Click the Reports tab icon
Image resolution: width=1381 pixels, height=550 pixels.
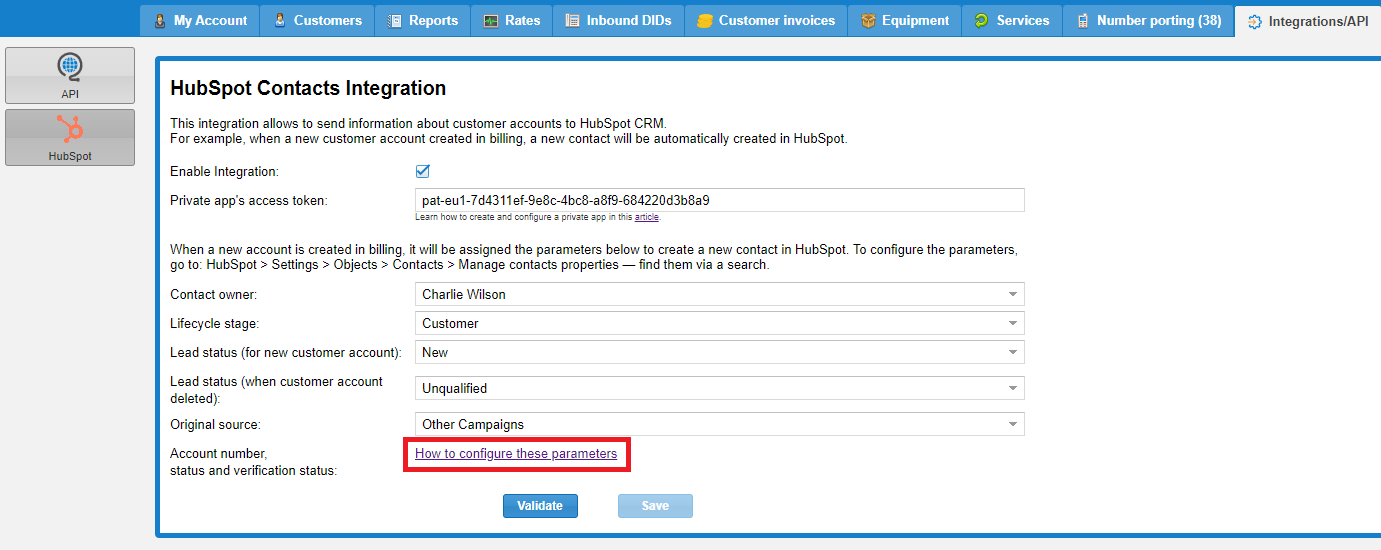click(x=395, y=20)
